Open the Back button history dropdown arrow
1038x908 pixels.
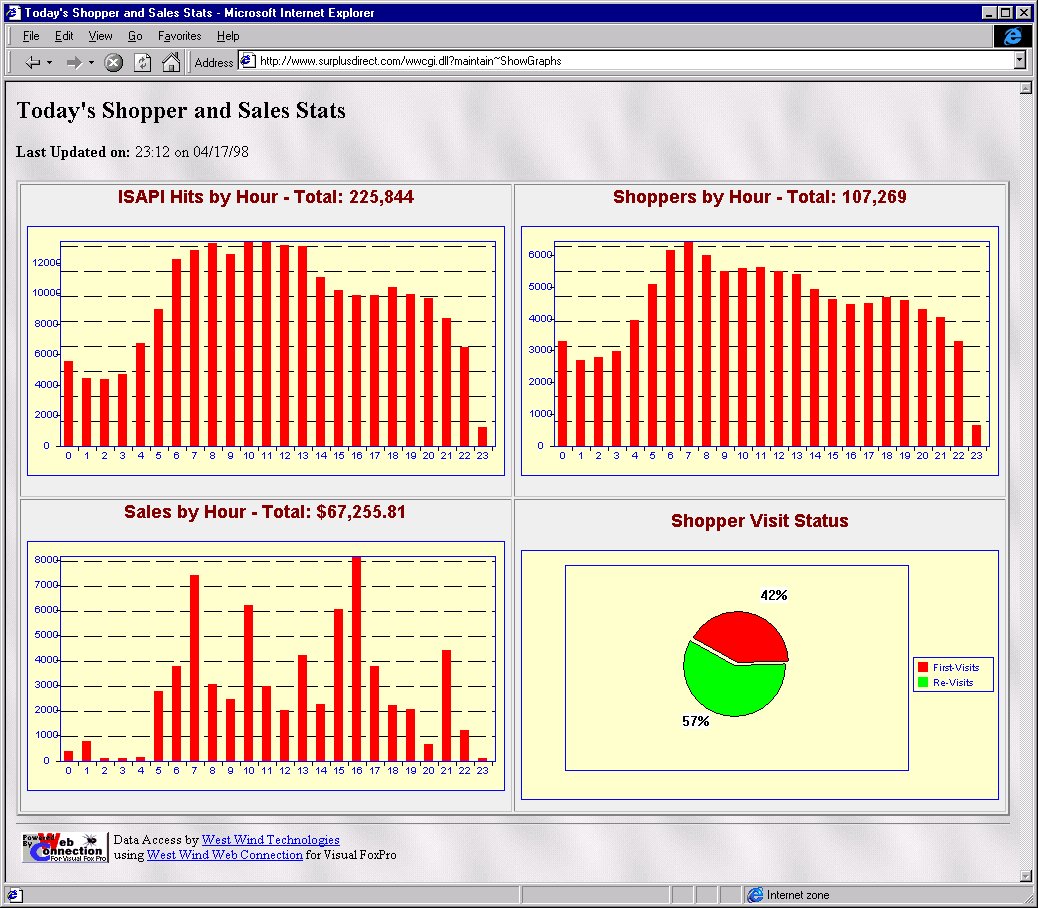(49, 62)
